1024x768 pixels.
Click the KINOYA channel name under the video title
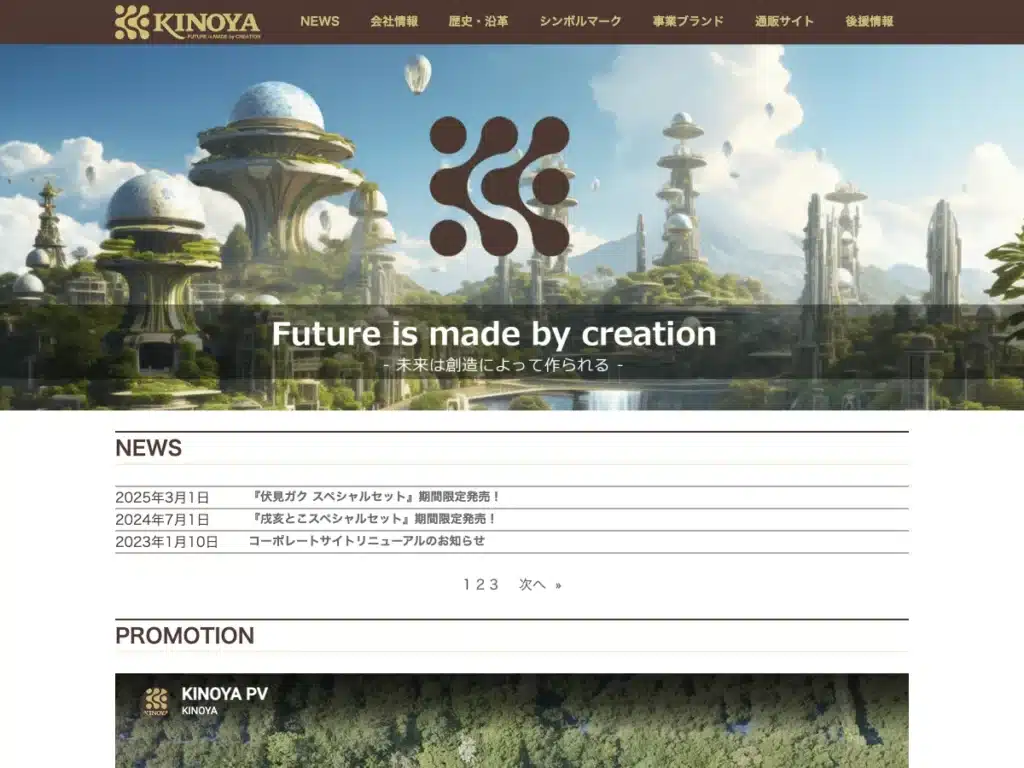pyautogui.click(x=199, y=711)
